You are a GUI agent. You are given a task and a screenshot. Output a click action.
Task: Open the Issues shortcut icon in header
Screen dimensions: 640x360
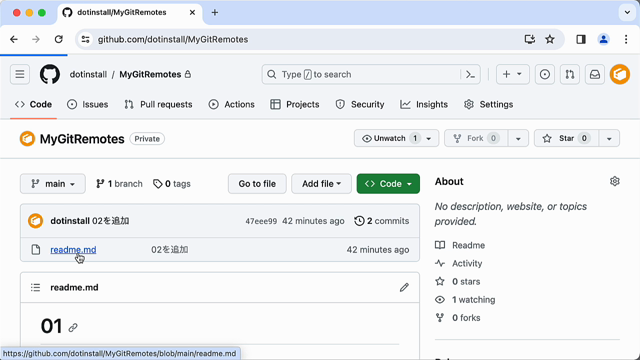544,74
